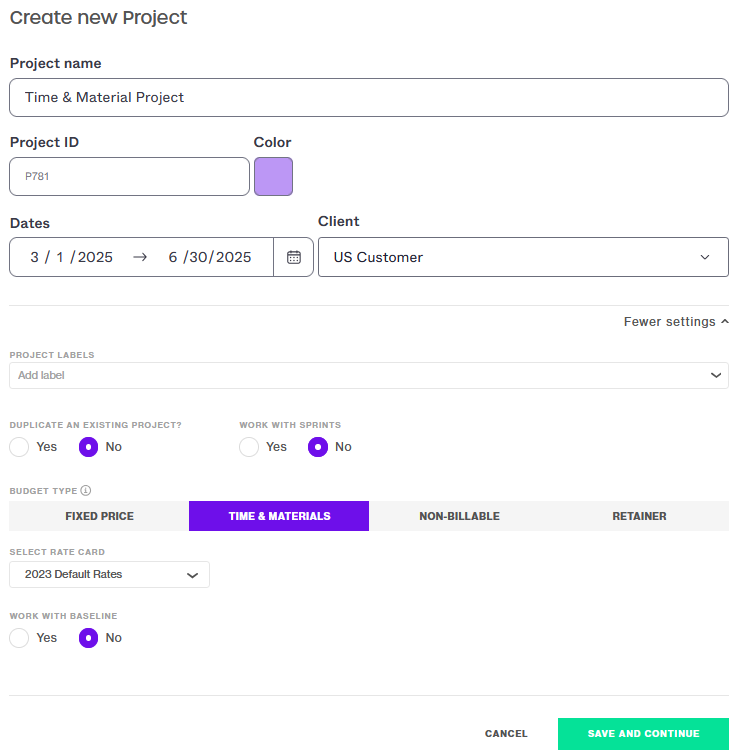Cancel the project creation
This screenshot has width=737, height=756.
[506, 733]
